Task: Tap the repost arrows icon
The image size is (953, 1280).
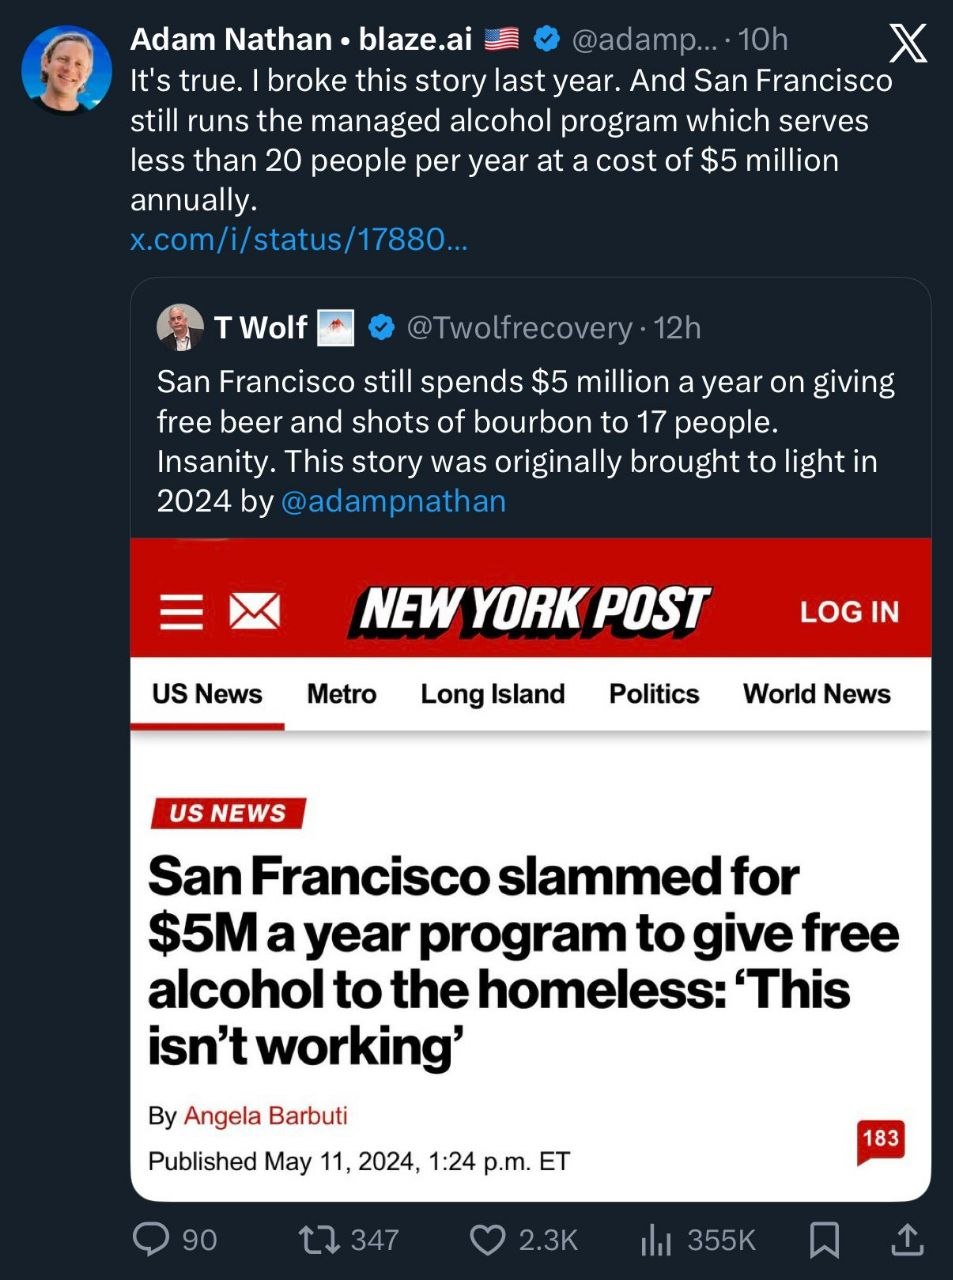Action: coord(318,1240)
